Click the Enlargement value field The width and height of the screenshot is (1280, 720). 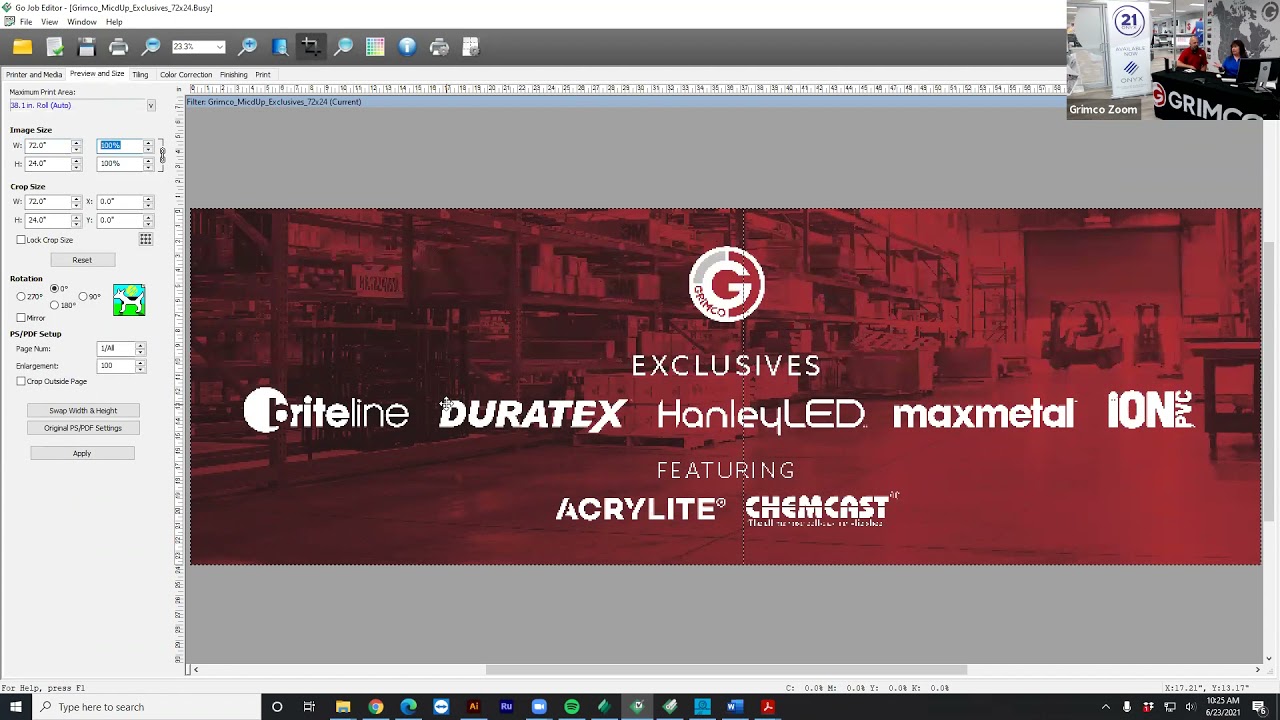tap(116, 366)
